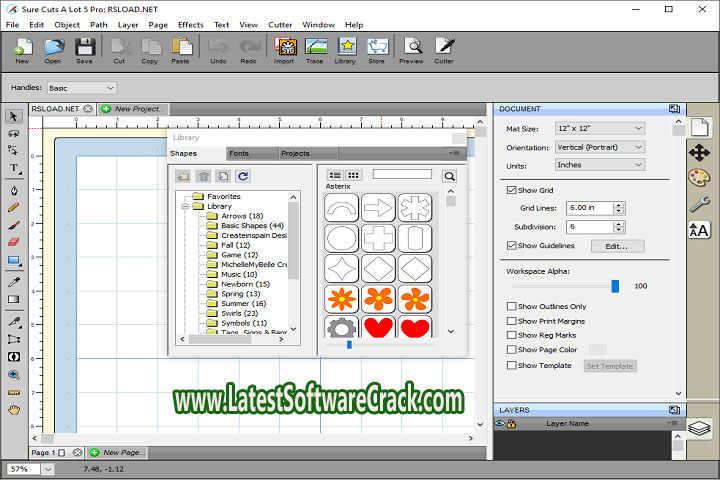Save the project with Save icon

[84, 51]
